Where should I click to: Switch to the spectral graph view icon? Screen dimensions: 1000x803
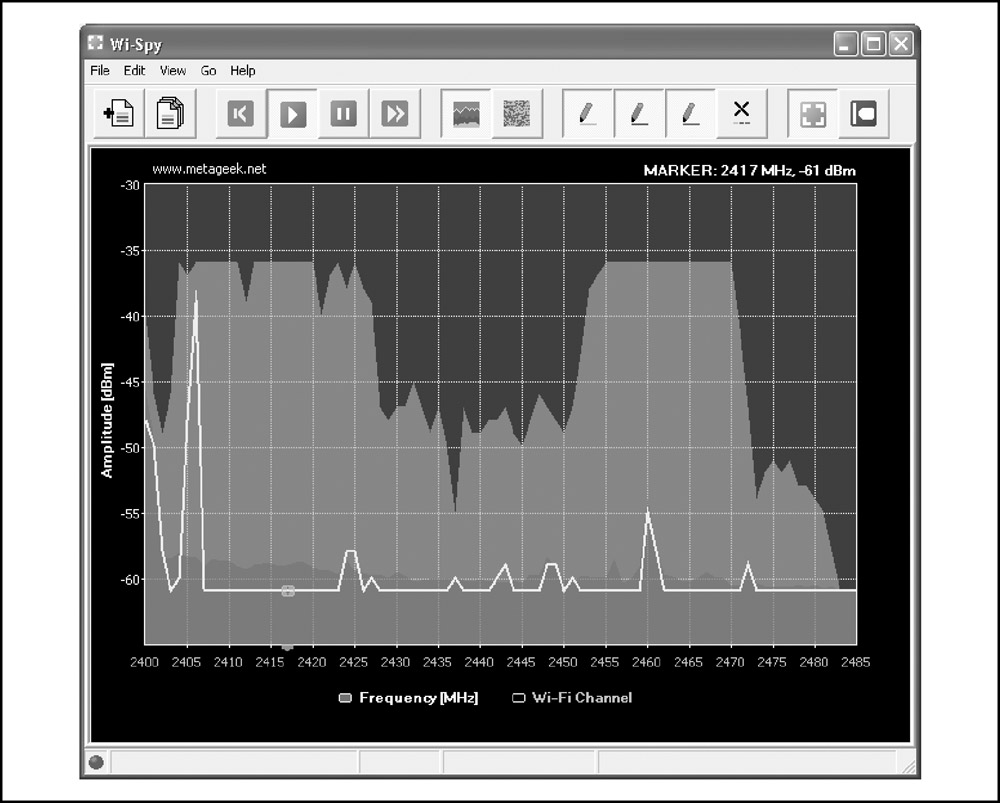click(466, 114)
